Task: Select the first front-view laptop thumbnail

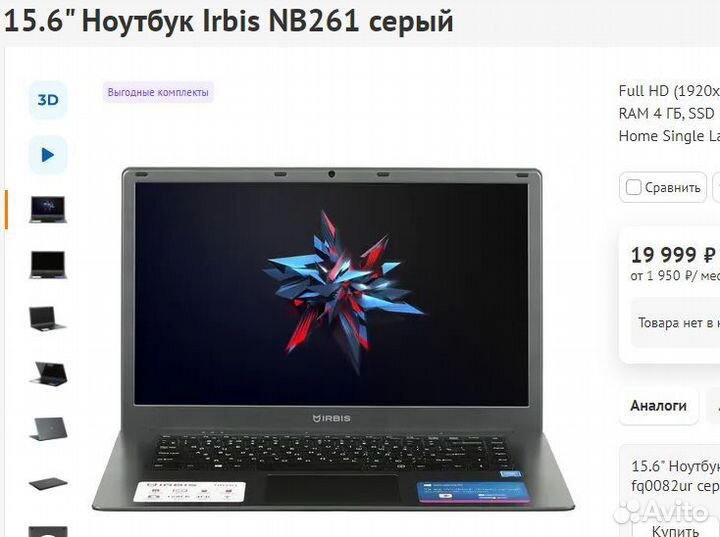Action: [48, 209]
